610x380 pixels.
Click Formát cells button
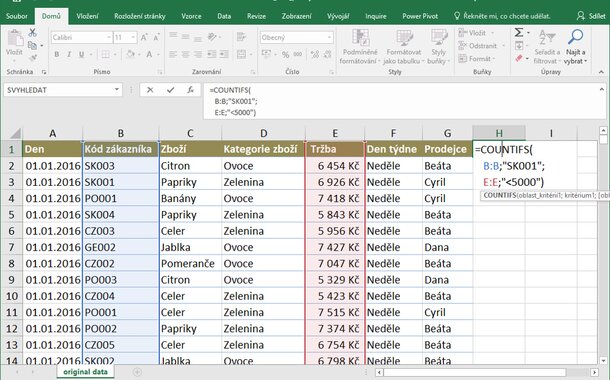(x=477, y=59)
